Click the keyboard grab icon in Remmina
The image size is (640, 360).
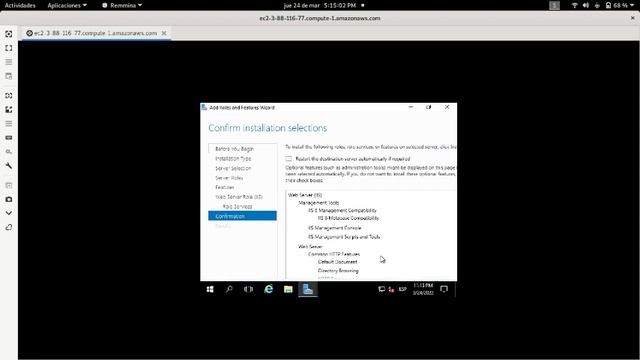click(x=9, y=138)
